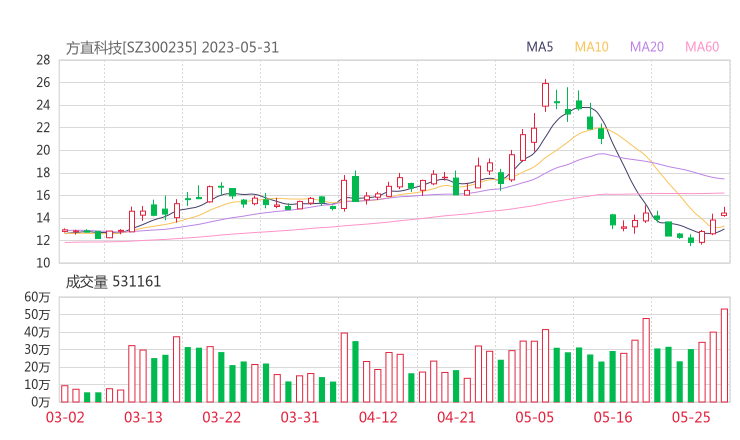Screen dimensions: 740x440
Task: Click the 16 price axis label
Action: (x=43, y=195)
